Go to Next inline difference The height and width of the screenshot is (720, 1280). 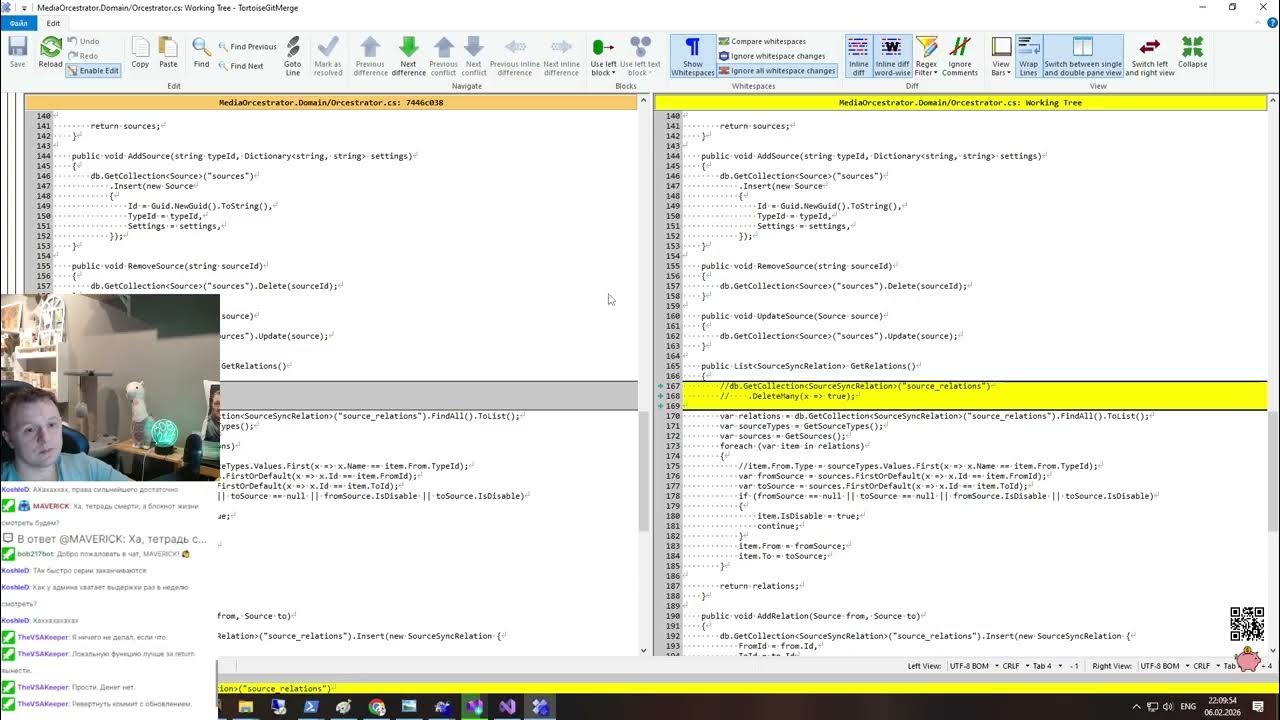point(561,56)
